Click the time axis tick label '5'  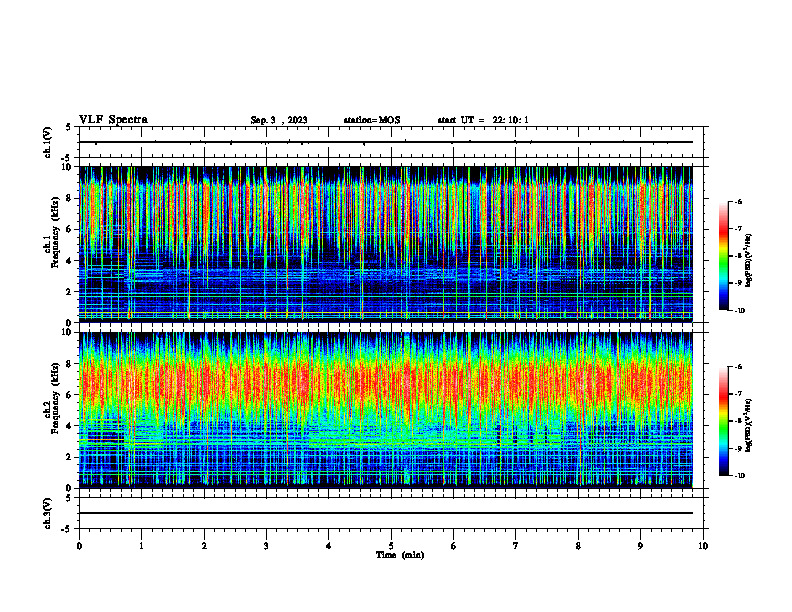391,546
